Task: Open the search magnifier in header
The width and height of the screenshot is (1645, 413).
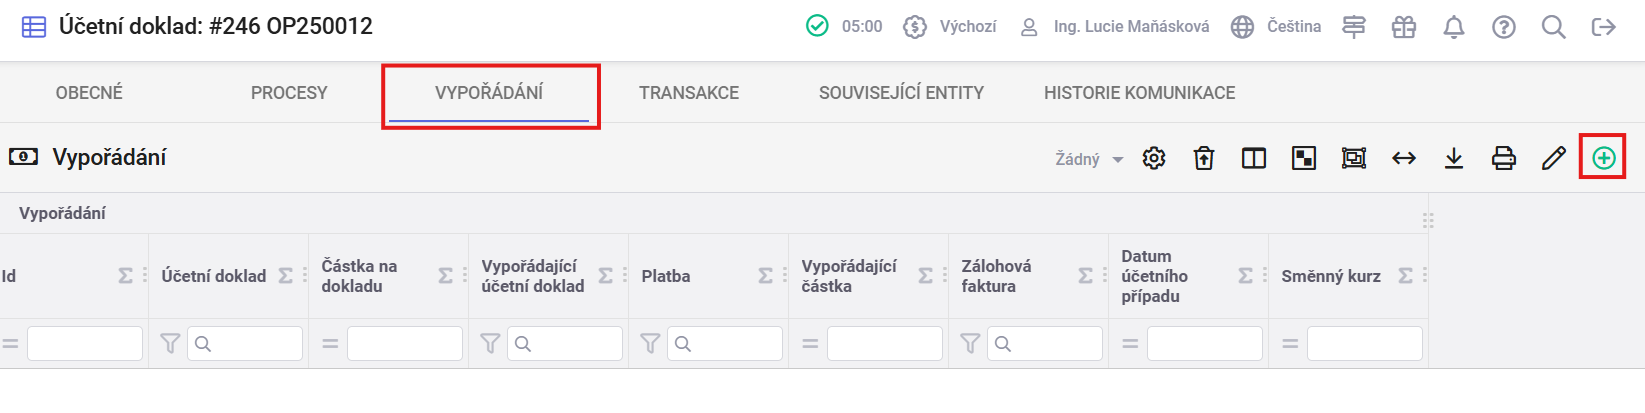Action: click(x=1553, y=27)
